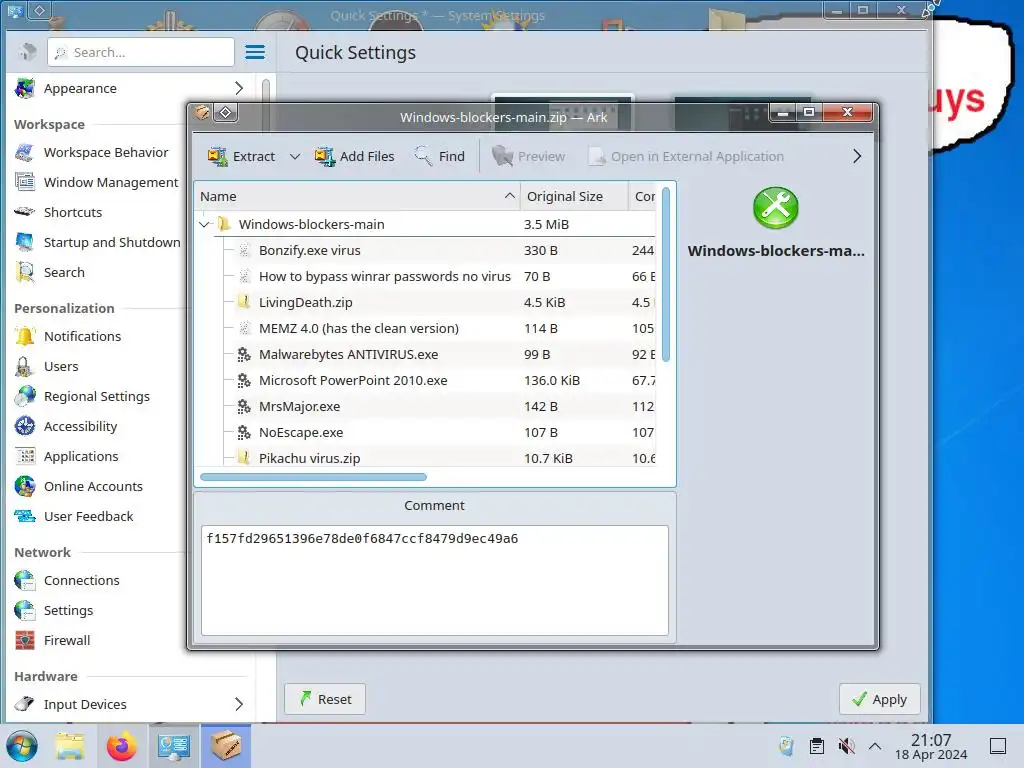Screen dimensions: 1024x768
Task: Toggle Ark window on all desktops pin
Action: click(x=226, y=113)
